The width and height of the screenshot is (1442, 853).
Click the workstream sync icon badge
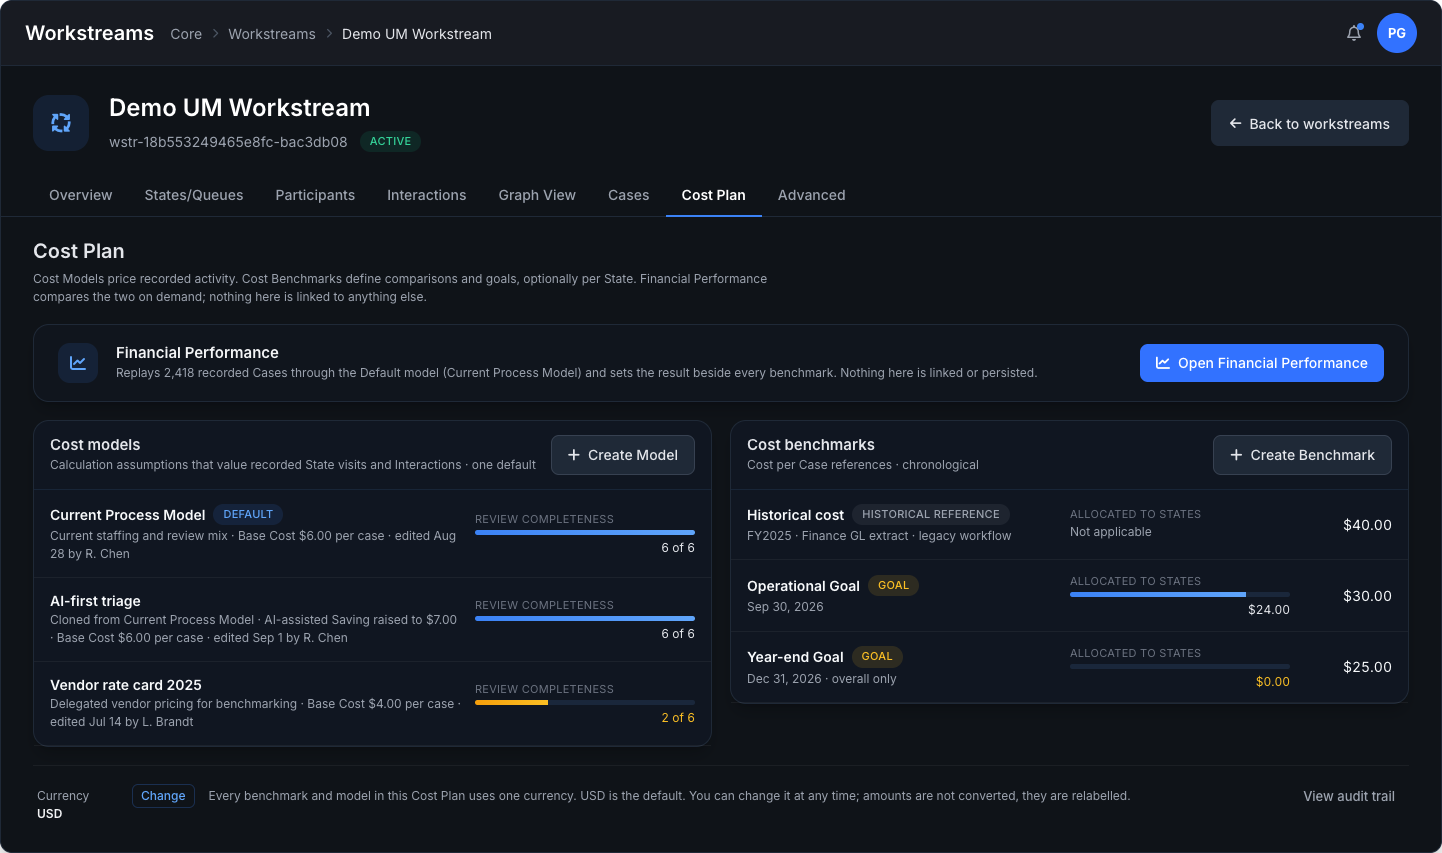pos(61,123)
